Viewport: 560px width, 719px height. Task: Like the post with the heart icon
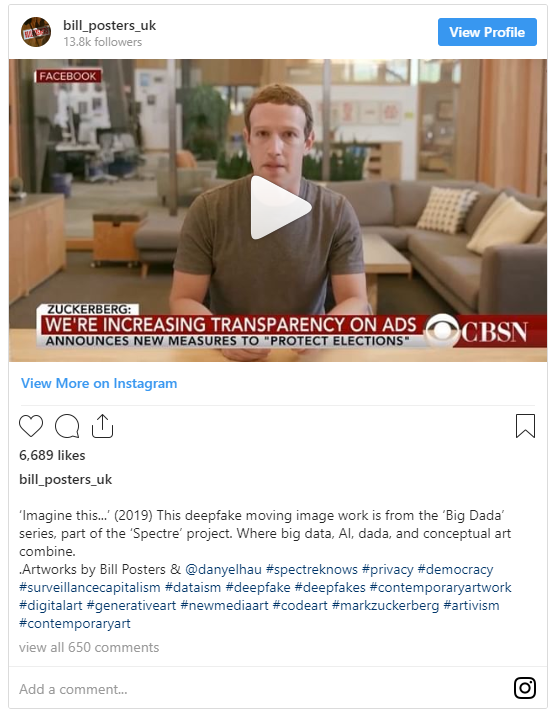(x=31, y=426)
